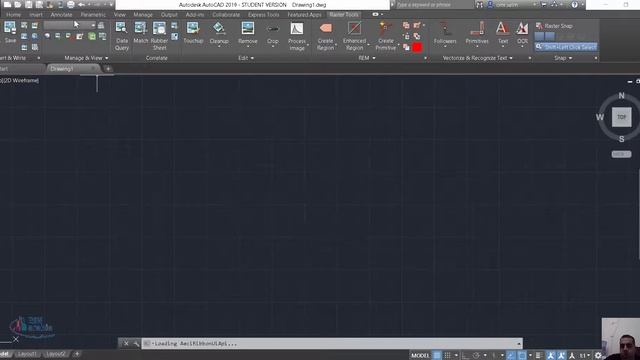Click Create Primitive tool

386,36
